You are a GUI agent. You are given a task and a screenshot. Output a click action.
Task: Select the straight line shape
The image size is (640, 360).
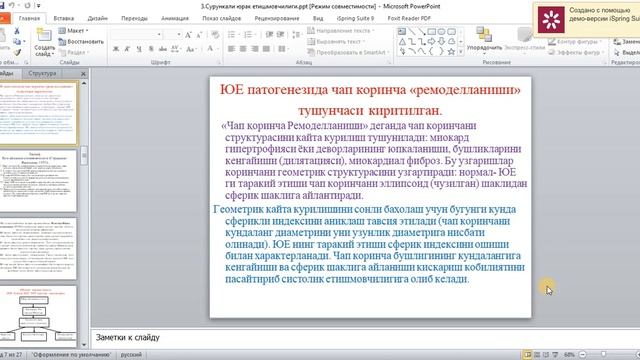tap(412, 31)
